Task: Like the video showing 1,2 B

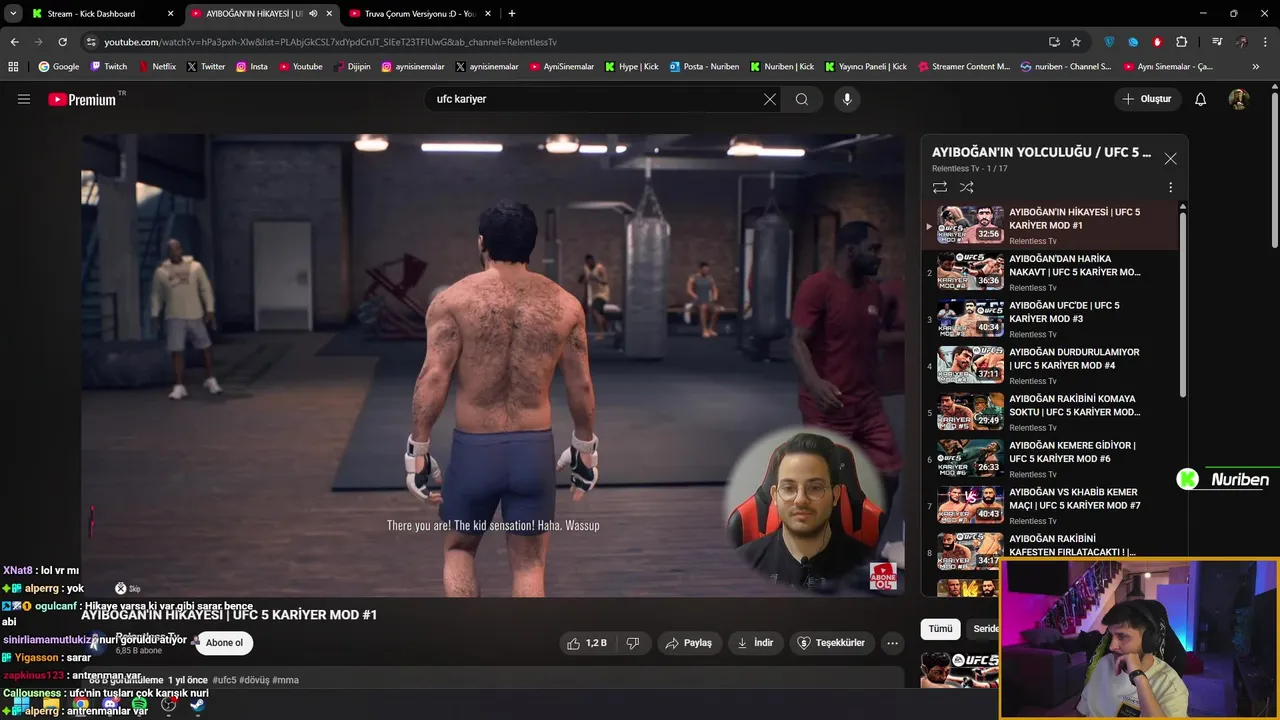Action: tap(587, 643)
